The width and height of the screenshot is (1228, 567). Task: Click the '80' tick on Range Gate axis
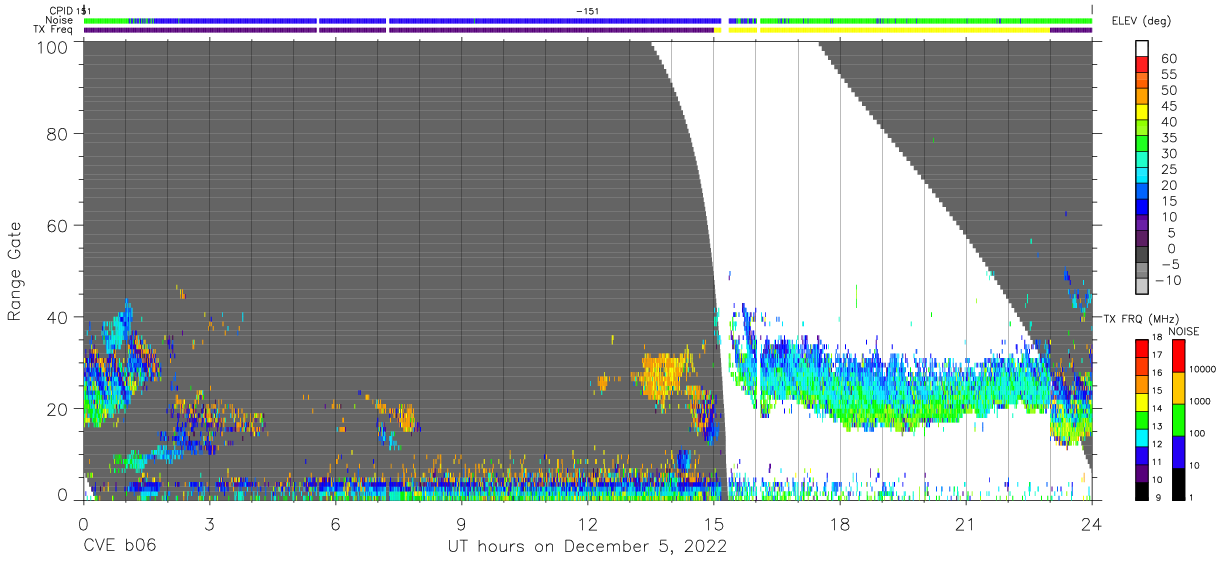click(x=57, y=134)
